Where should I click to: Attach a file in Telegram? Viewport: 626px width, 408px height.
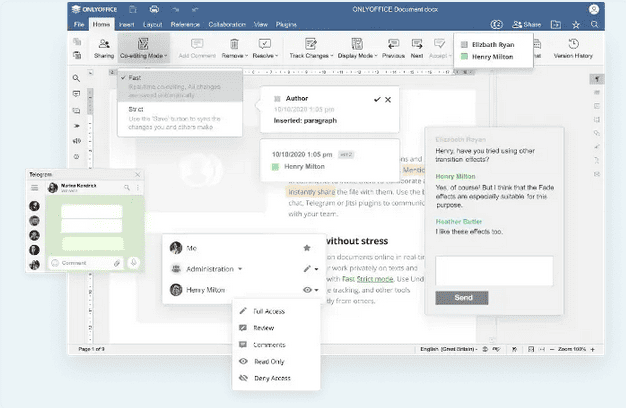point(117,263)
